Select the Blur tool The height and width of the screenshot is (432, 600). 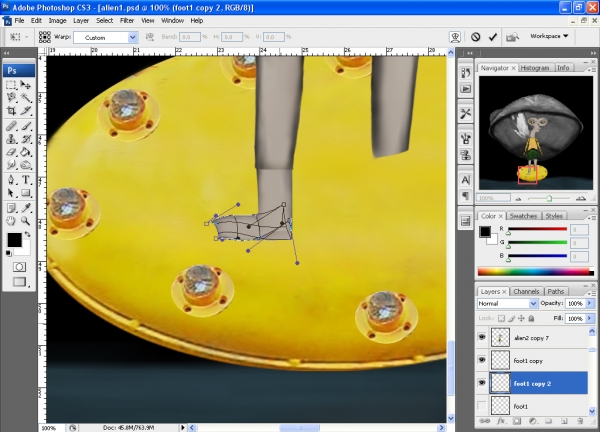[11, 165]
